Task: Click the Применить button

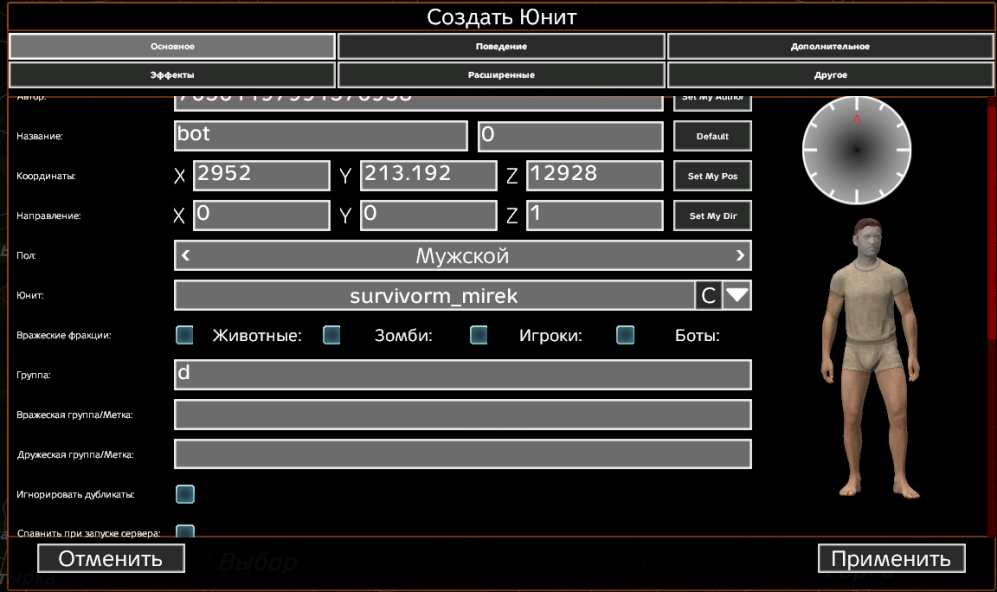Action: (x=891, y=559)
